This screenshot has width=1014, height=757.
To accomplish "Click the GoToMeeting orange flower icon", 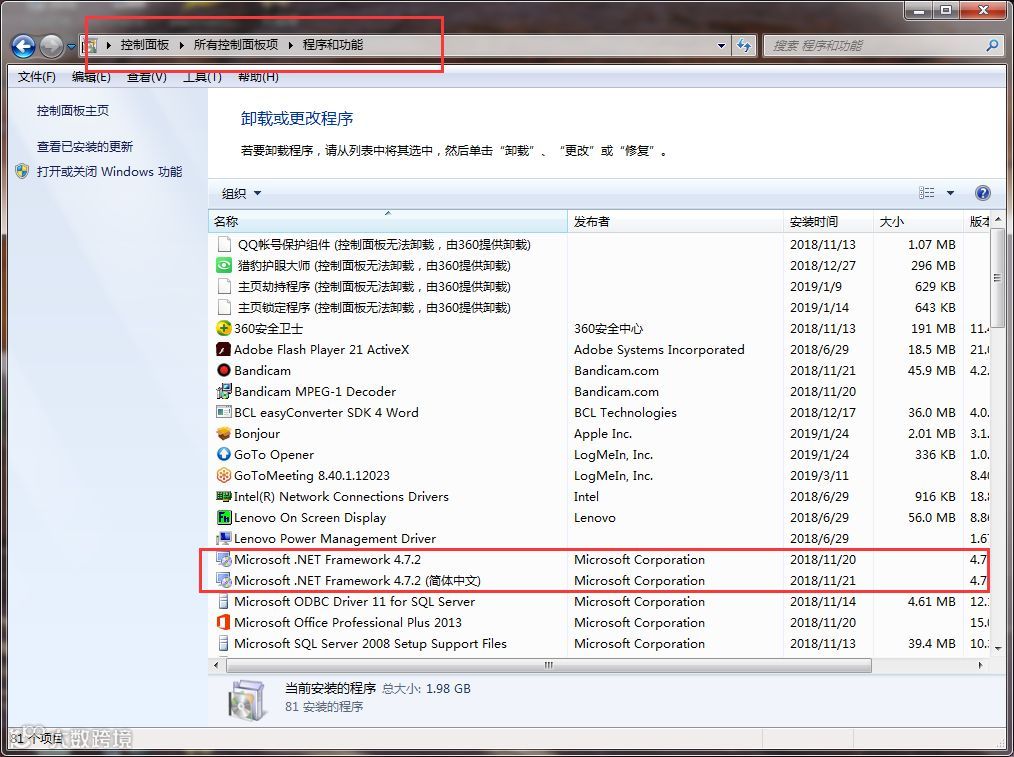I will [x=224, y=475].
